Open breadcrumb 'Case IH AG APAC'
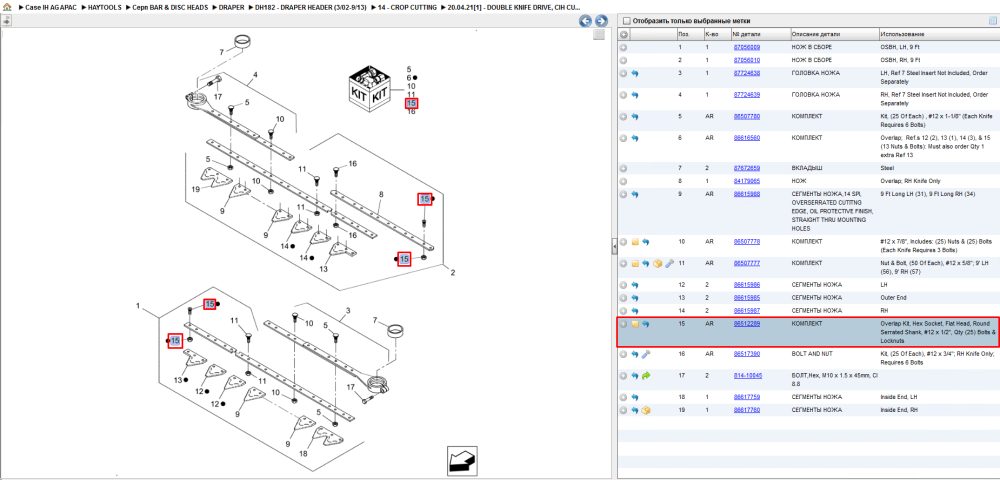 click(x=51, y=7)
